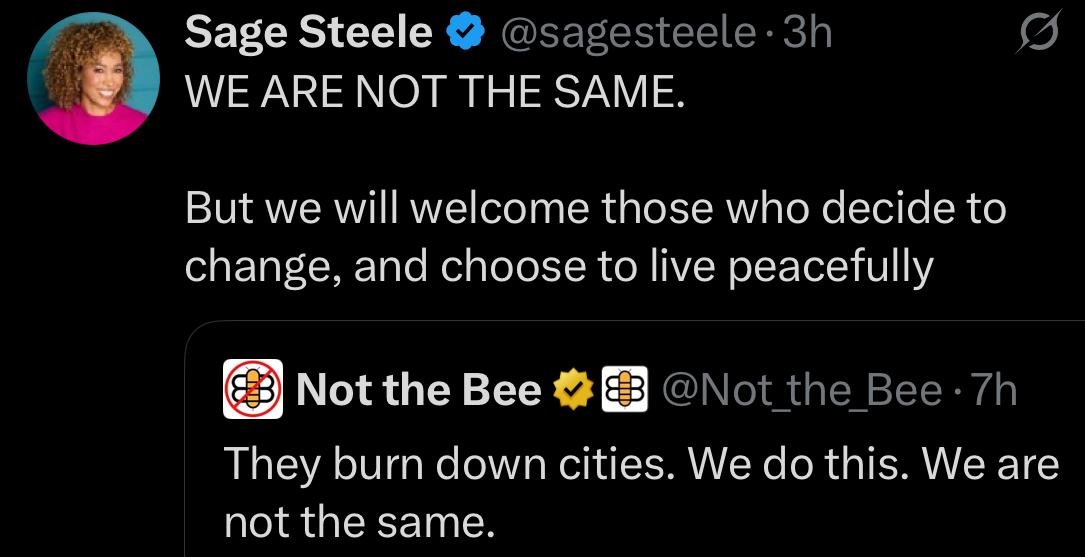Viewport: 1085px width, 557px height.
Task: Click the 'WE ARE NOT THE SAME.' text
Action: 436,94
